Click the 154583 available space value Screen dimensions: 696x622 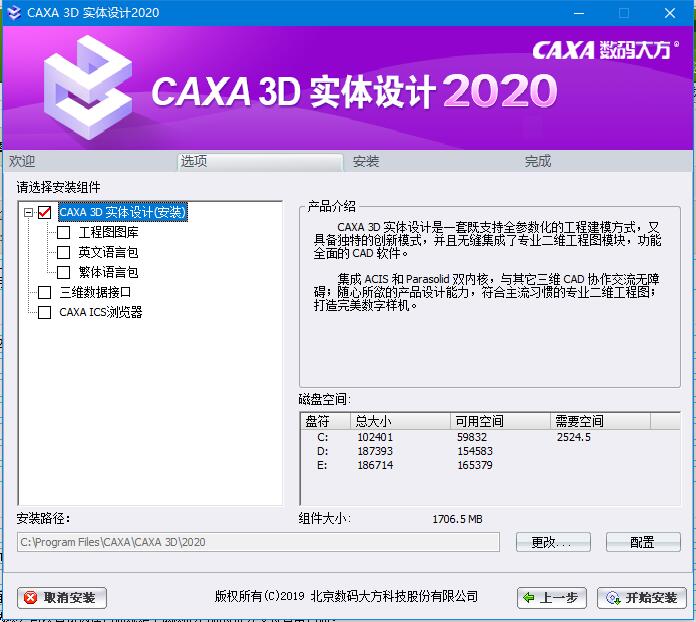475,452
